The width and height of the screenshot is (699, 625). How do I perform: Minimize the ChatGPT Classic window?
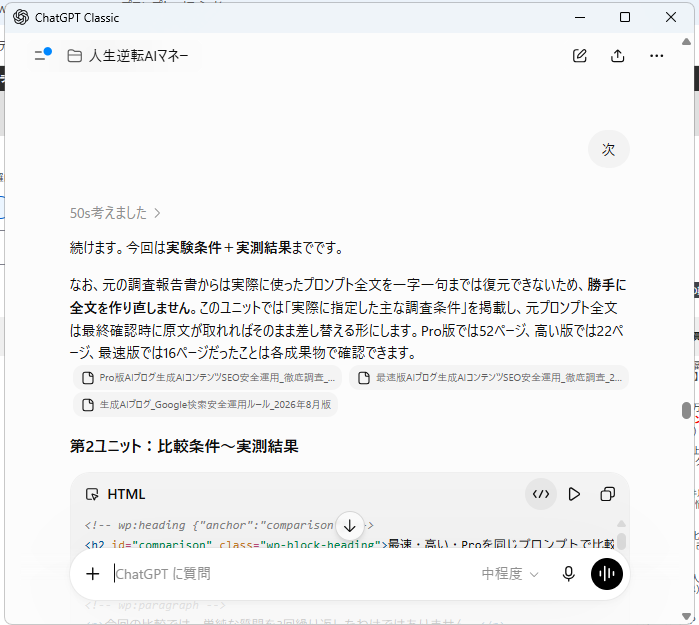580,17
